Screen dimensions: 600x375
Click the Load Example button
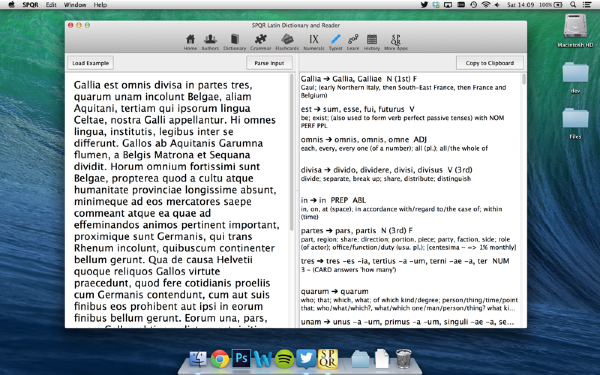coord(91,63)
